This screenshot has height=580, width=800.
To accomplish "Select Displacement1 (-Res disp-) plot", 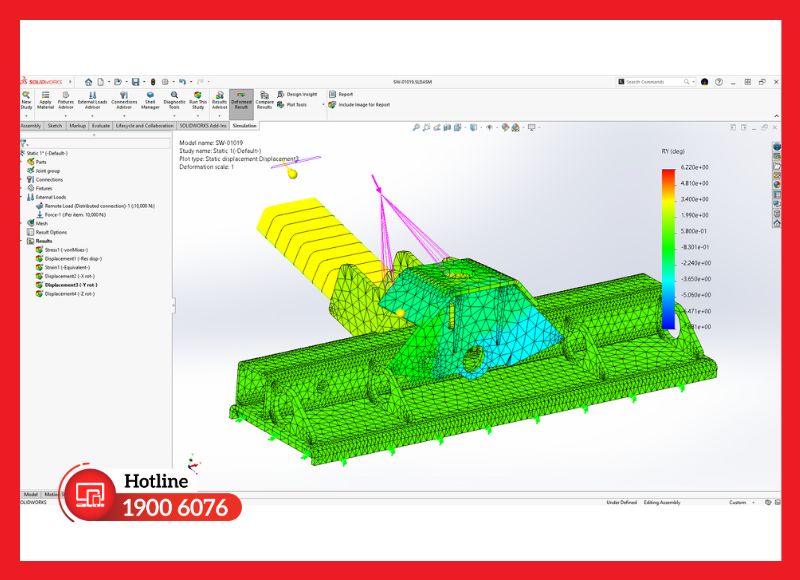I will tap(69, 259).
